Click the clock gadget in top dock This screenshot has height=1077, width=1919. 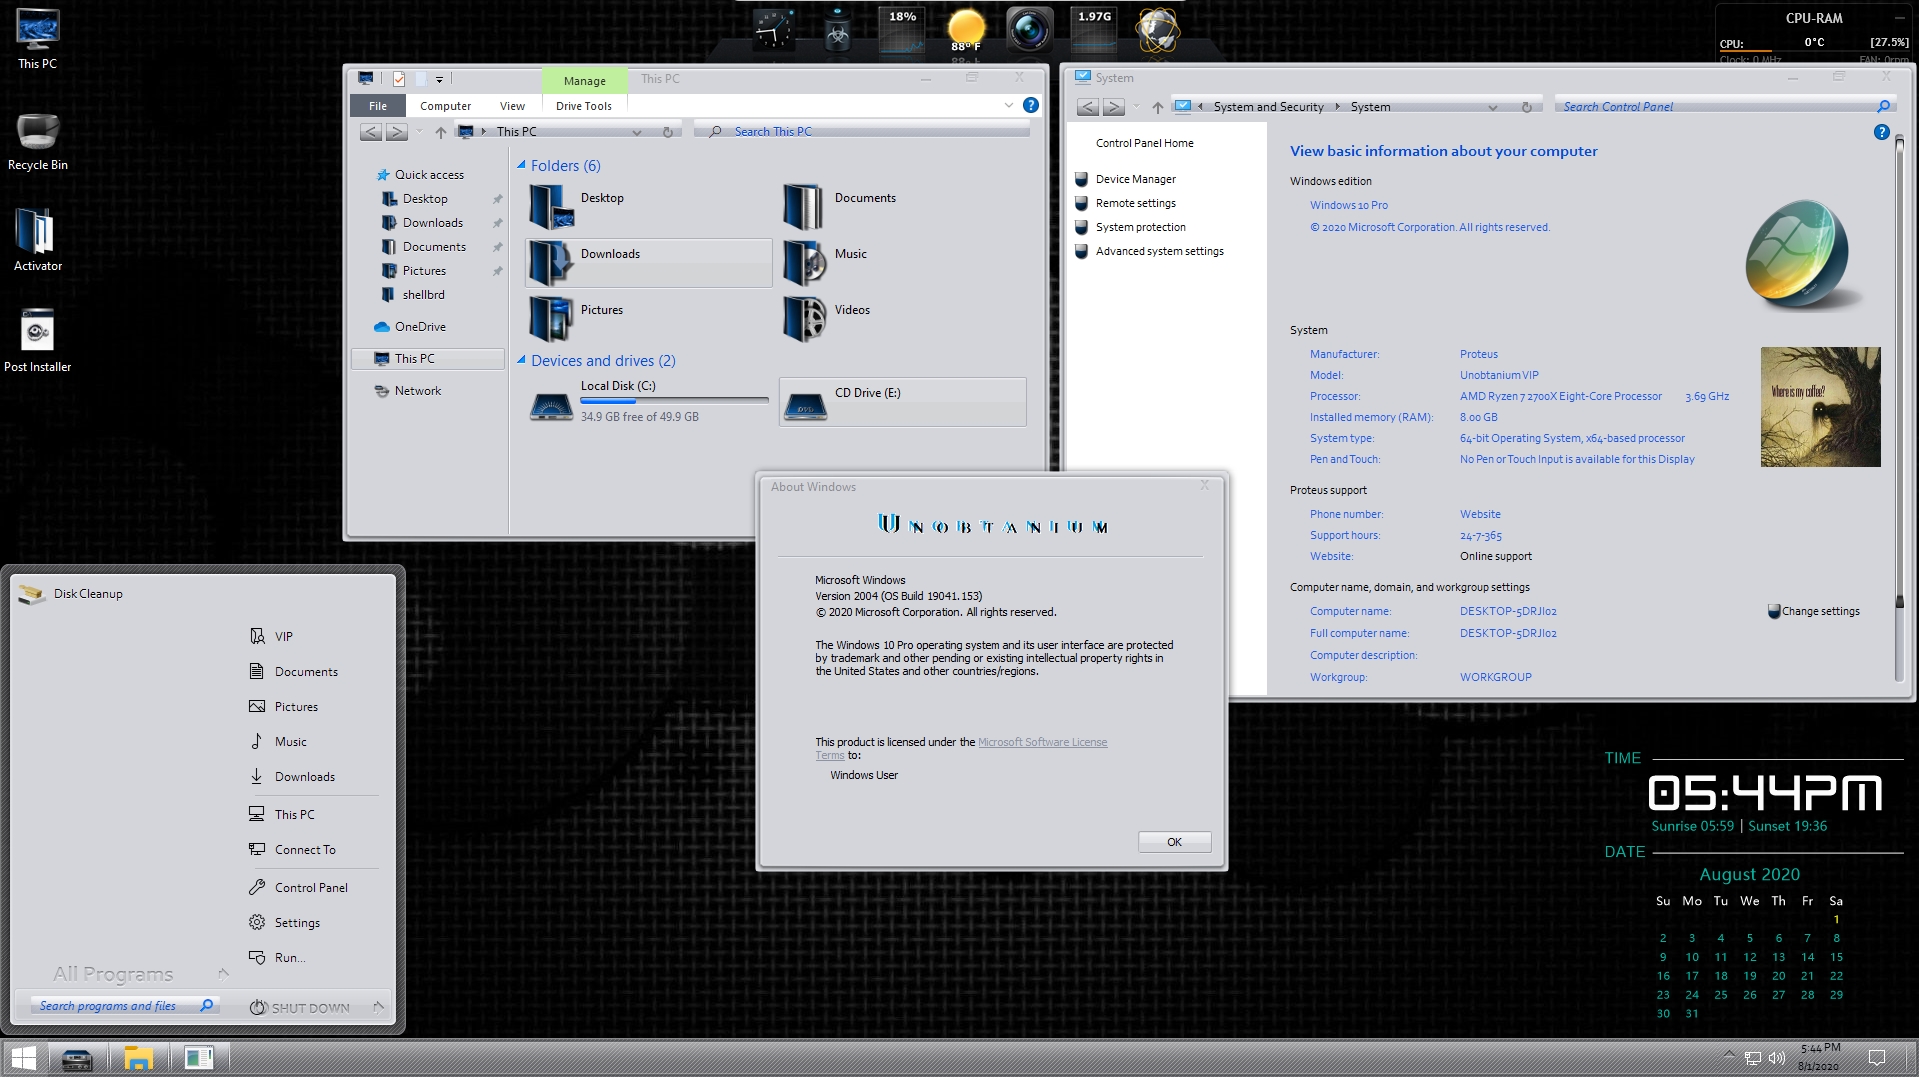(772, 30)
